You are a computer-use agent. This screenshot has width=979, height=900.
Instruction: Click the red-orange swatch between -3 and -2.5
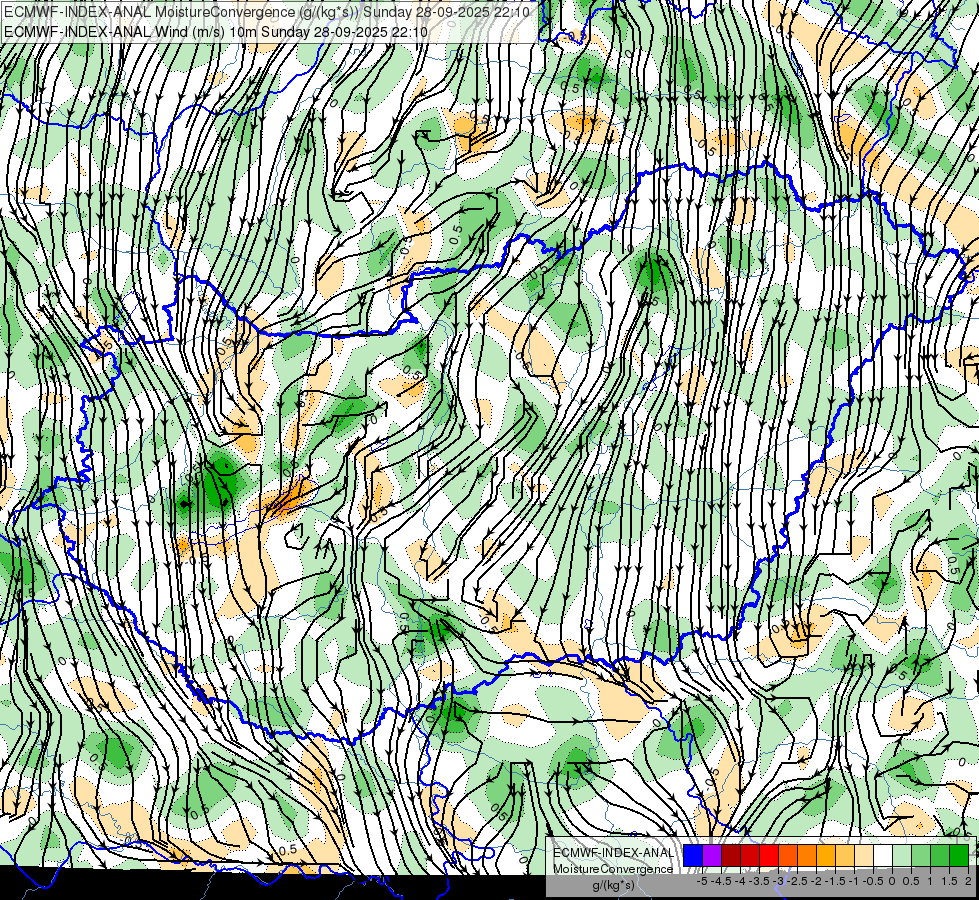point(788,856)
